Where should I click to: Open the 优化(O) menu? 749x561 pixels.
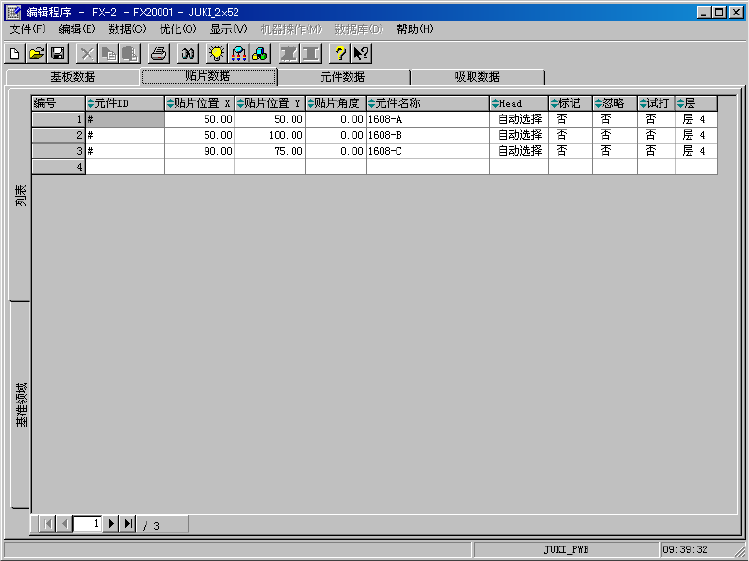coord(178,29)
